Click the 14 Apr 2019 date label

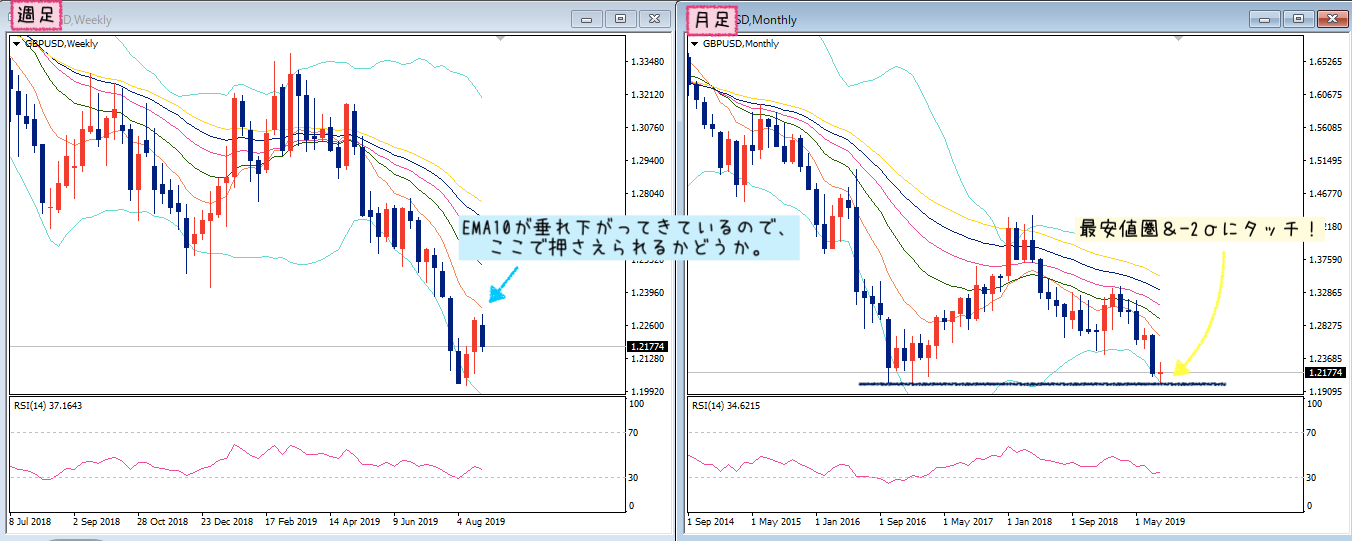(355, 522)
